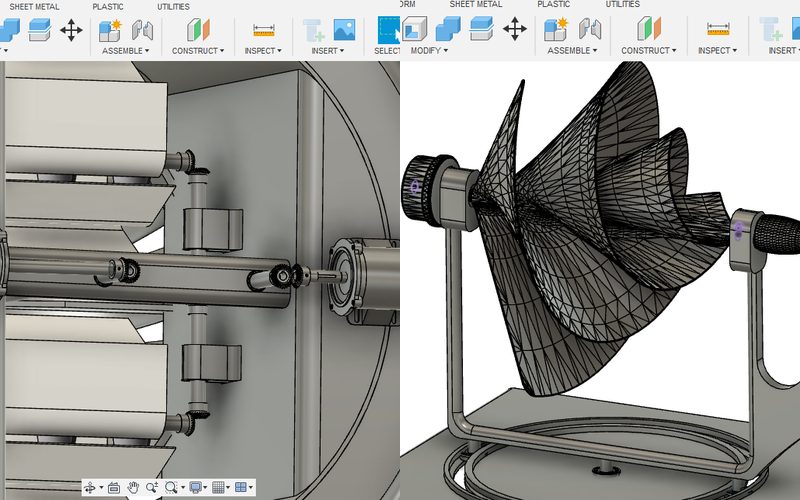This screenshot has width=800, height=500.
Task: Open CONSTRUCT dropdown in right window
Action: pos(648,50)
